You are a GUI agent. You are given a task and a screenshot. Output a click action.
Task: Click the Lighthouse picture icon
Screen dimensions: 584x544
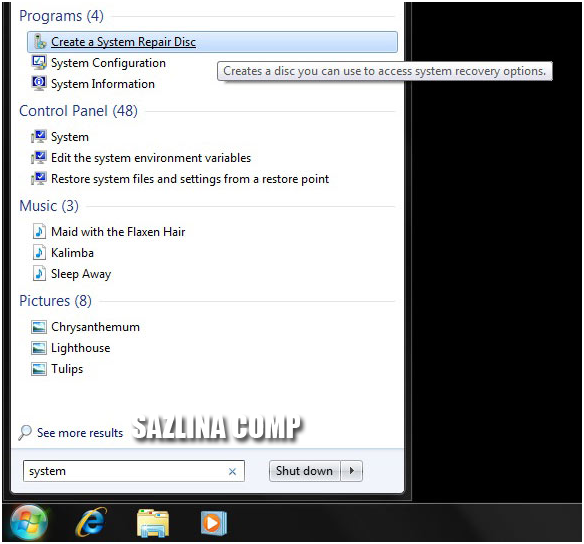(39, 348)
